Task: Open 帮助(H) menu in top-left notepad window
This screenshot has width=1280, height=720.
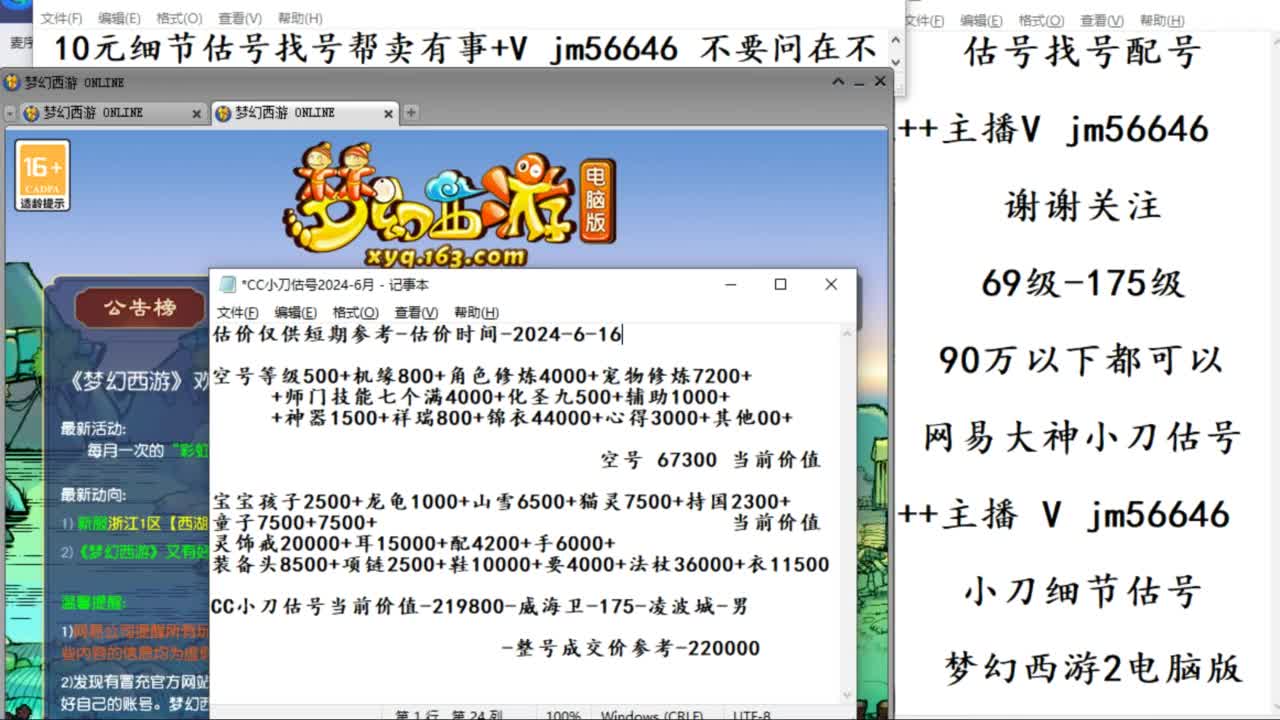Action: point(300,18)
